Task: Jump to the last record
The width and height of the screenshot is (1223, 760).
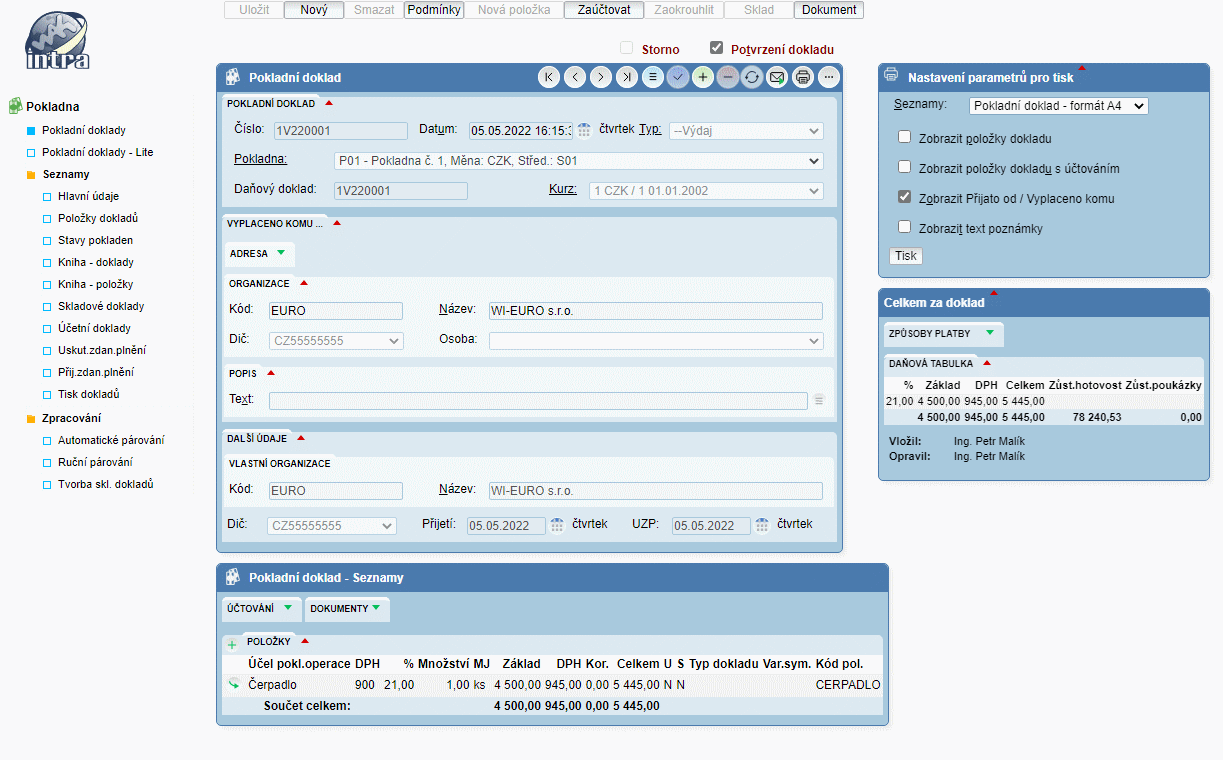Action: pos(626,77)
